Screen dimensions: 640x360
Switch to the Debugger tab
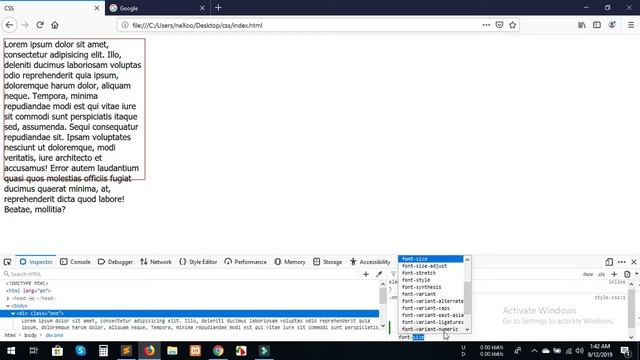coord(115,262)
